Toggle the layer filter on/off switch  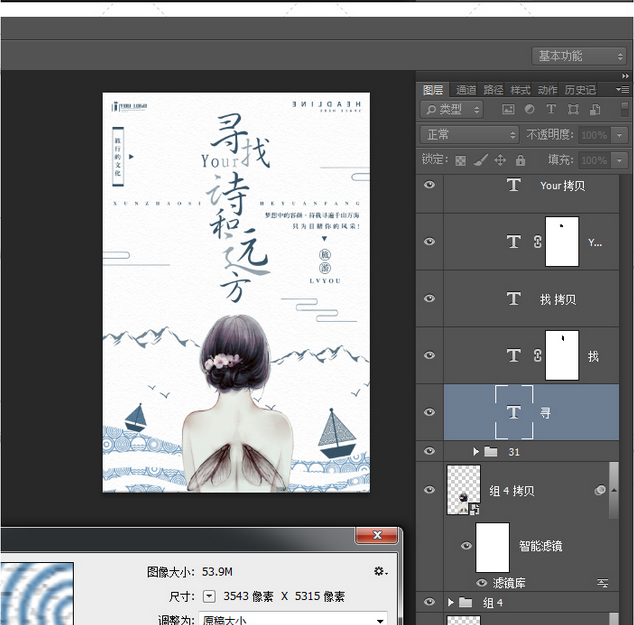coord(622,109)
